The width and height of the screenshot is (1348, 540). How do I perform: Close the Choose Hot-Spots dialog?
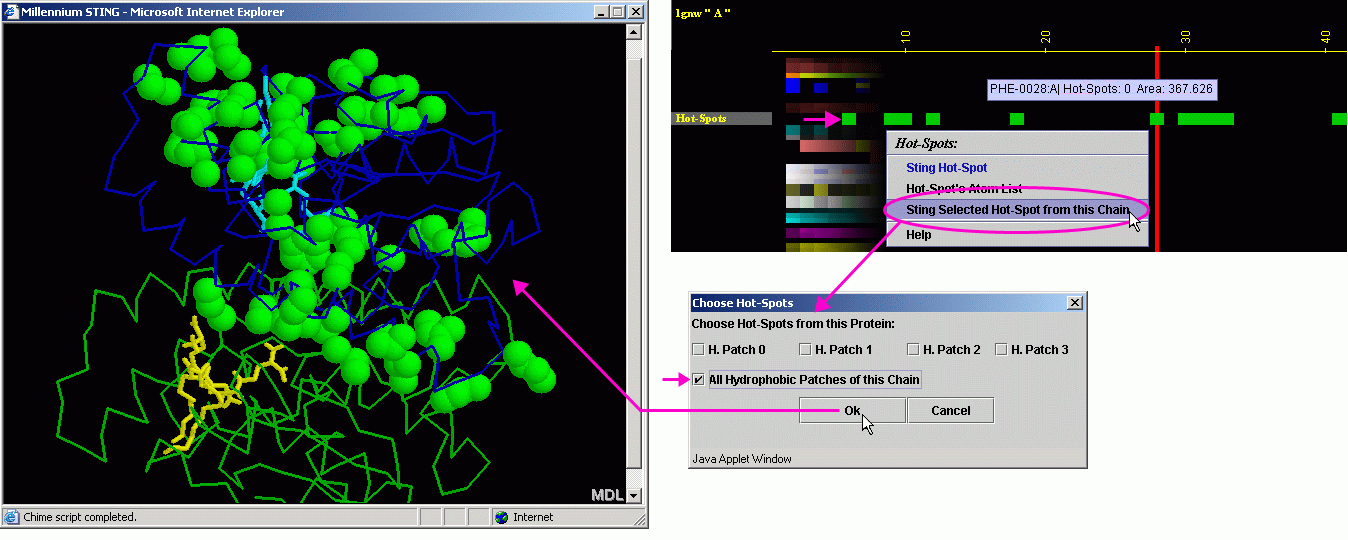point(1075,303)
